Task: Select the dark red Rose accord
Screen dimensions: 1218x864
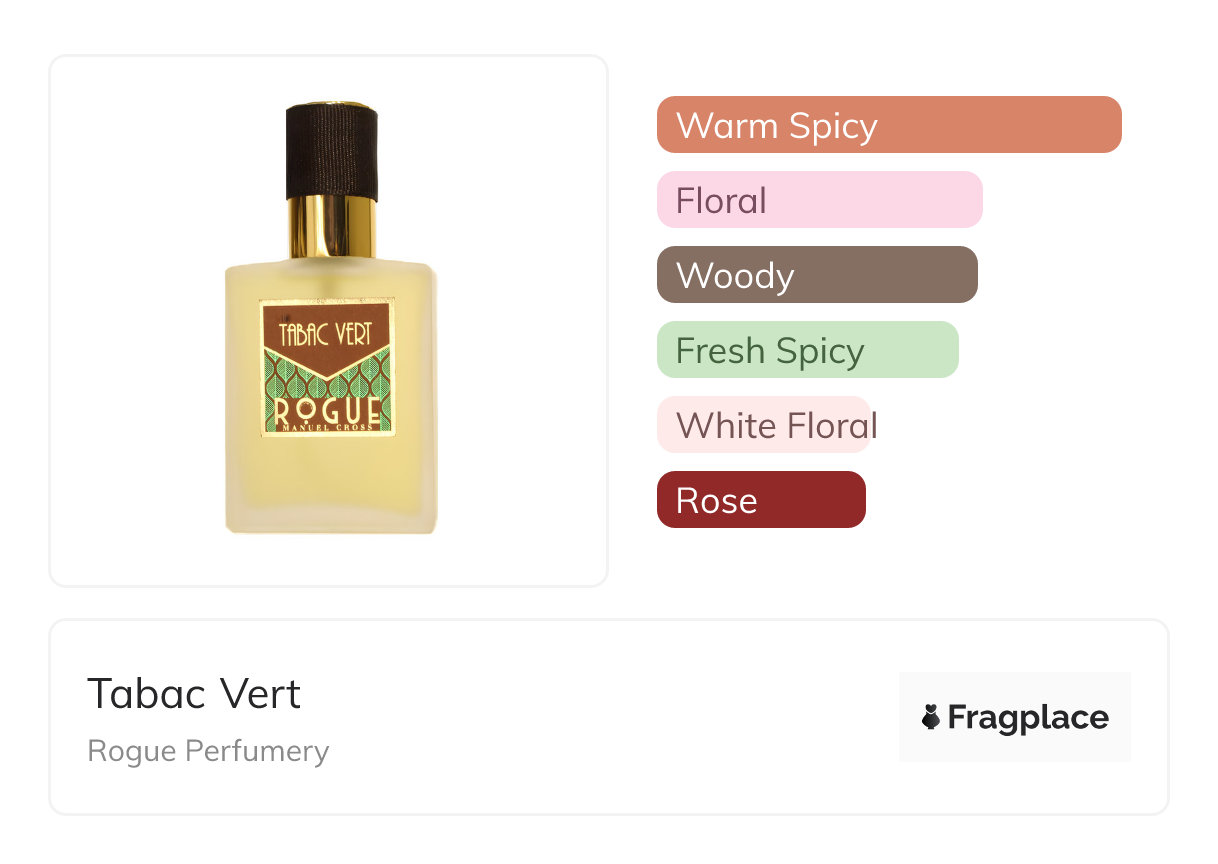Action: (x=760, y=500)
